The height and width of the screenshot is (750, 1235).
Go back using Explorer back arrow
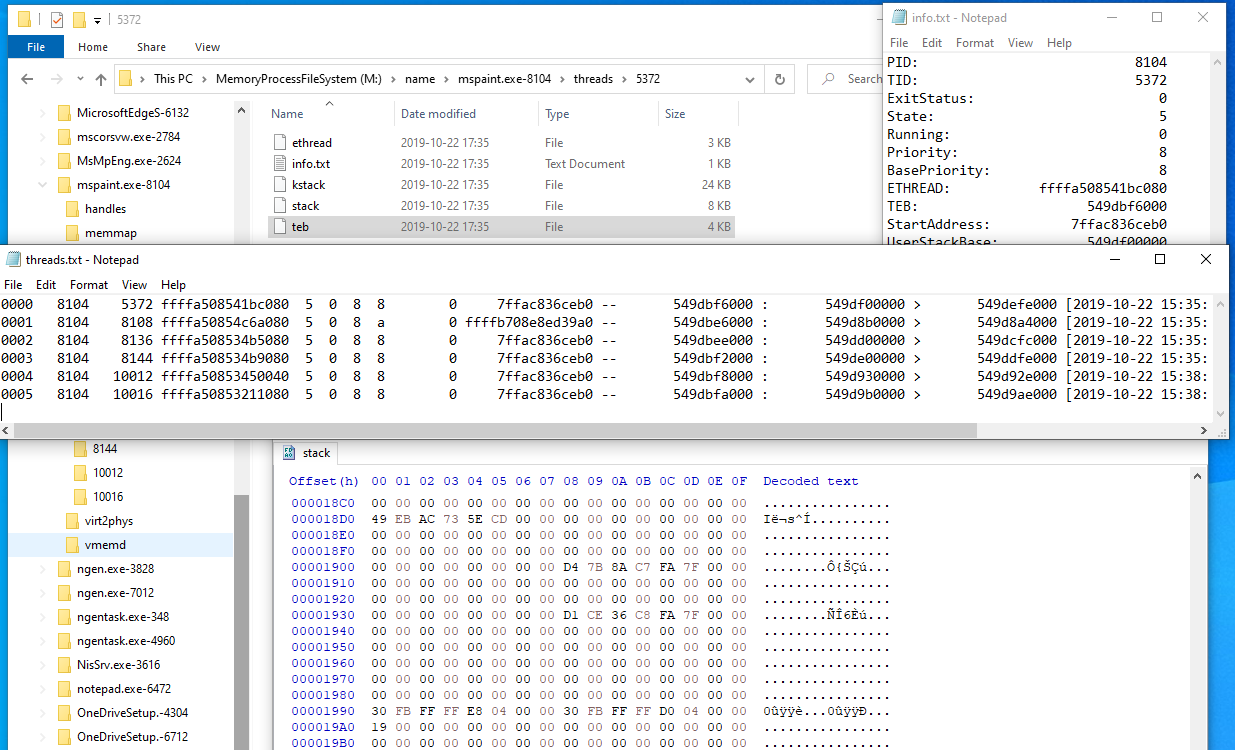click(28, 79)
